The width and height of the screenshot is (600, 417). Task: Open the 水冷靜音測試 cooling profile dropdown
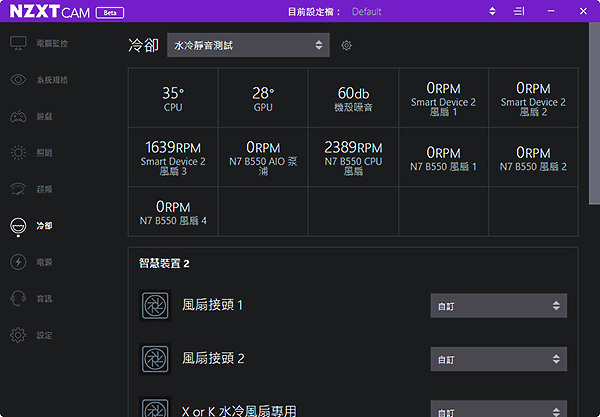tap(248, 45)
